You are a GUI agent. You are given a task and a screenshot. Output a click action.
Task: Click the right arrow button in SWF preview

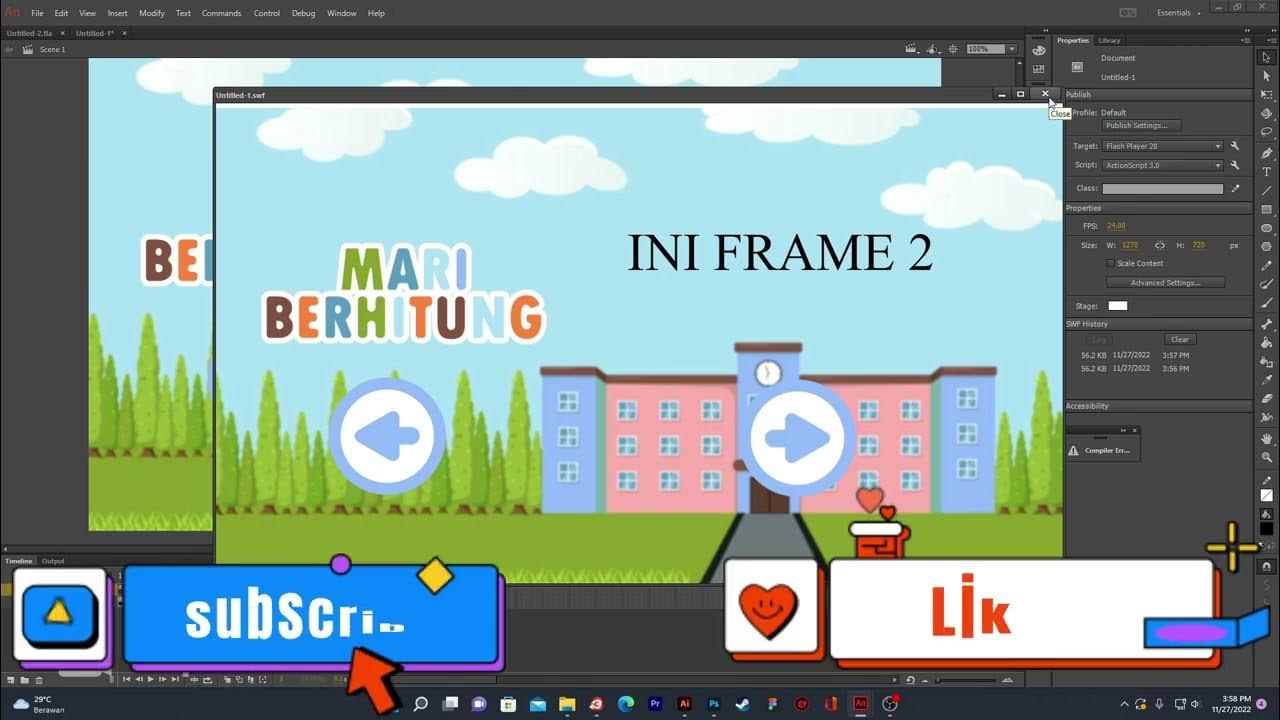(797, 436)
